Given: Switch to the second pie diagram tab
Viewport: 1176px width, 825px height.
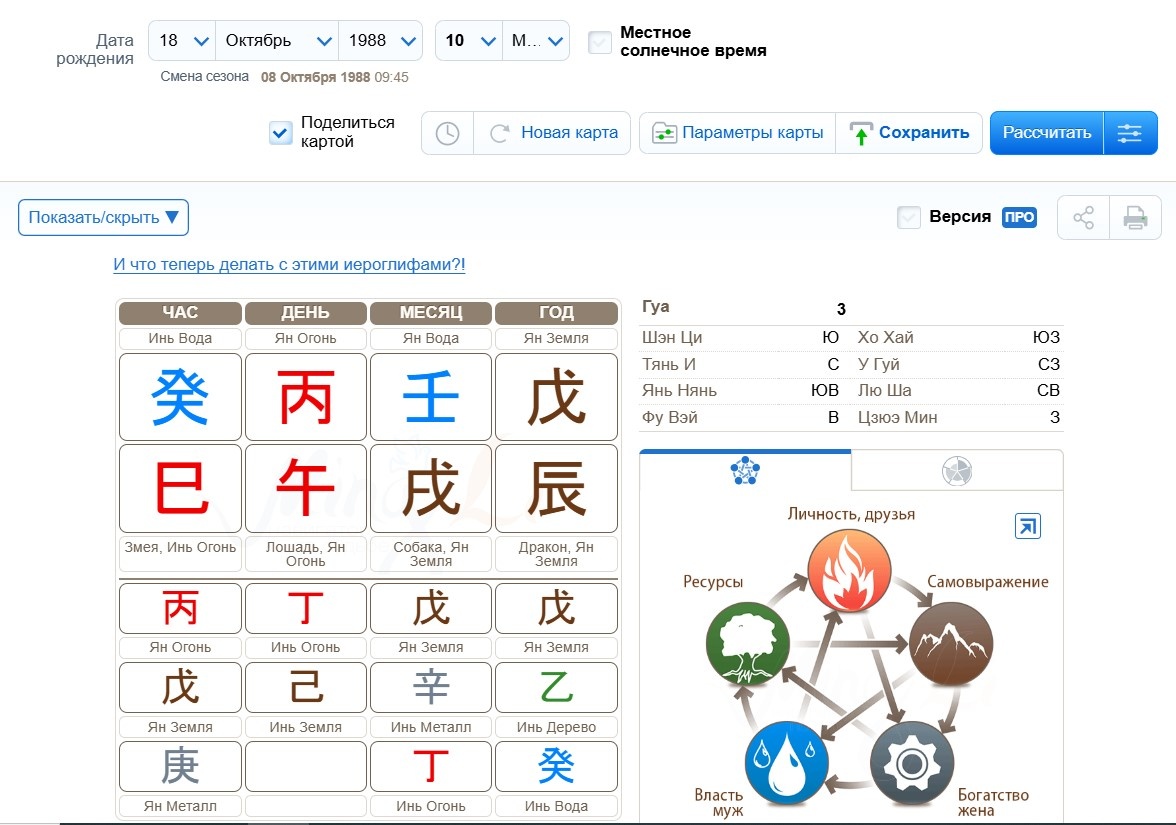Looking at the screenshot, I should (956, 471).
